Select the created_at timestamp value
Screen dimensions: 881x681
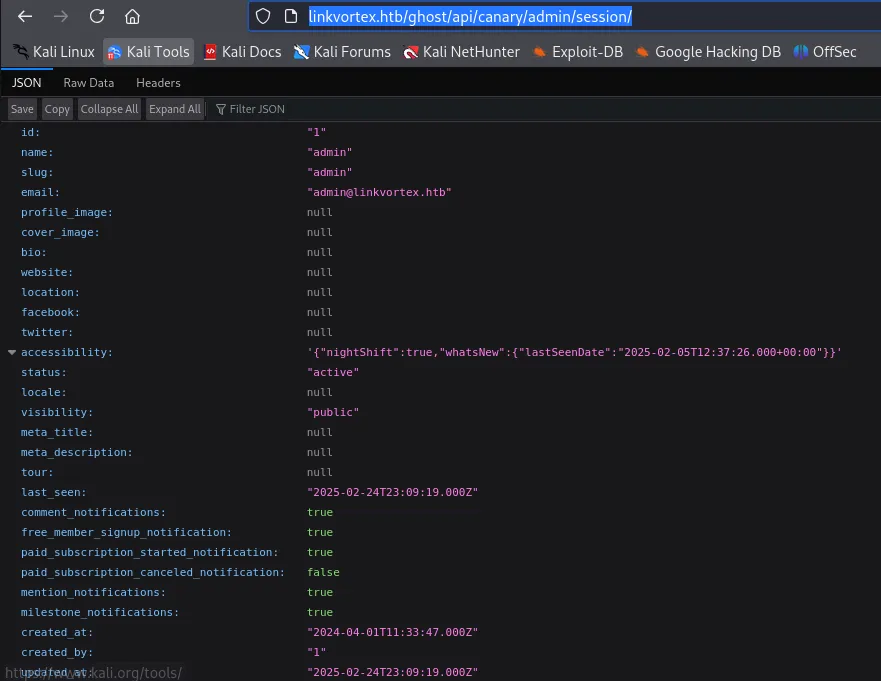tap(392, 632)
